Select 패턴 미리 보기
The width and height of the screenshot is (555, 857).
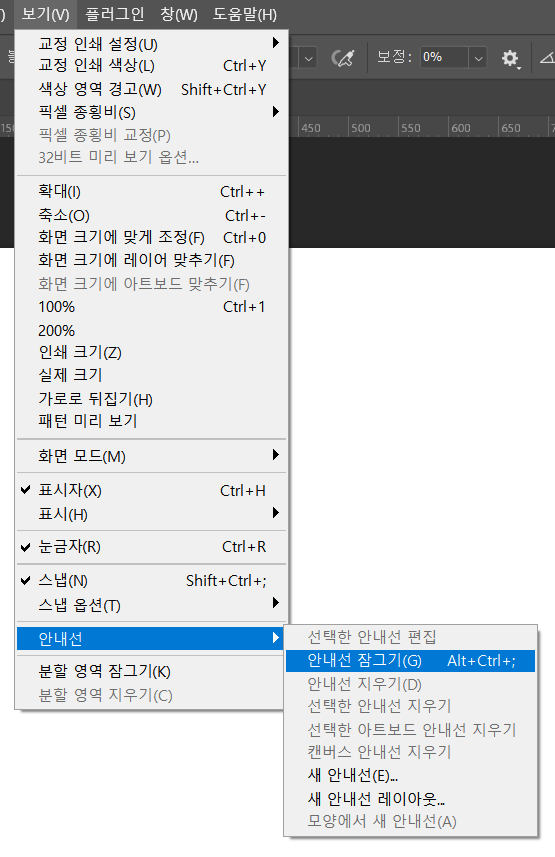coord(152,421)
